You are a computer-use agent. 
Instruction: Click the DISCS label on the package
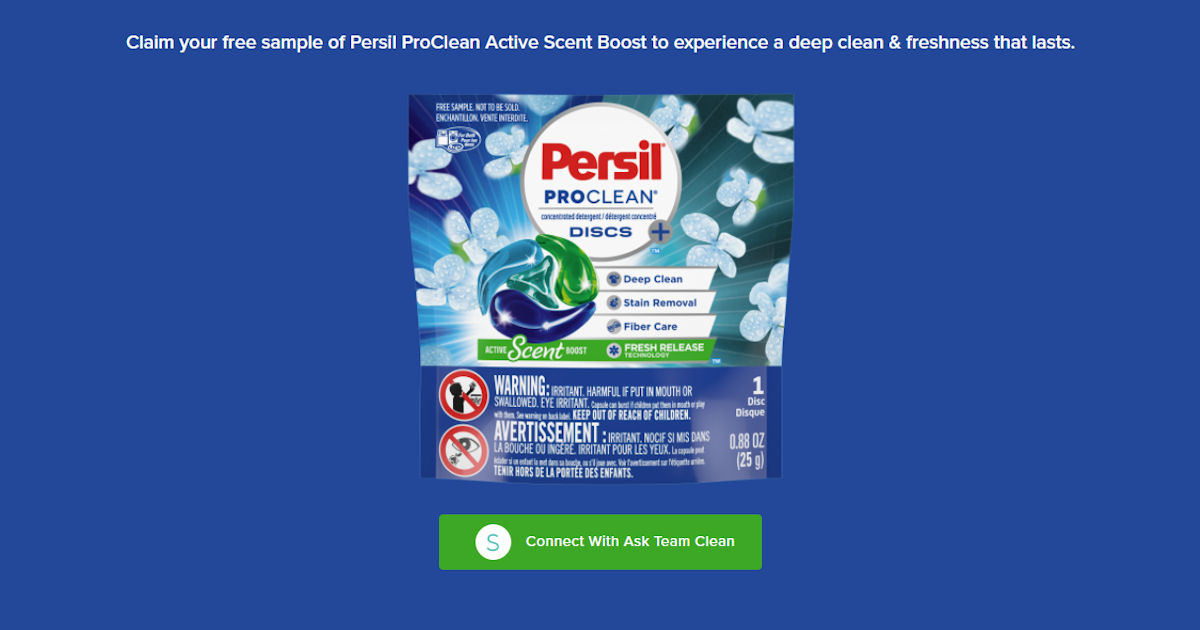tap(601, 232)
